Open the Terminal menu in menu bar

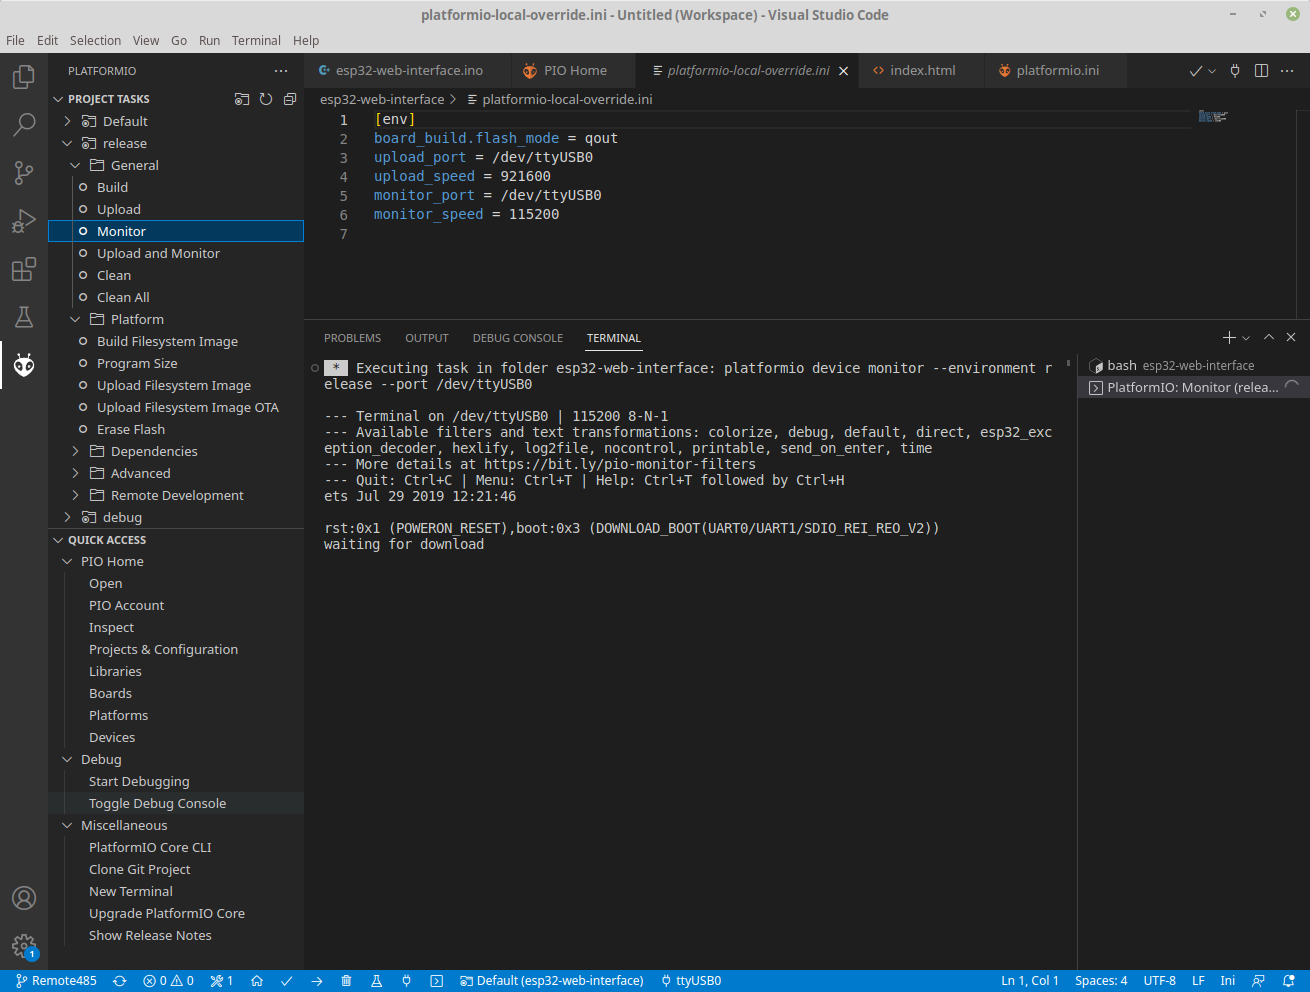(256, 40)
